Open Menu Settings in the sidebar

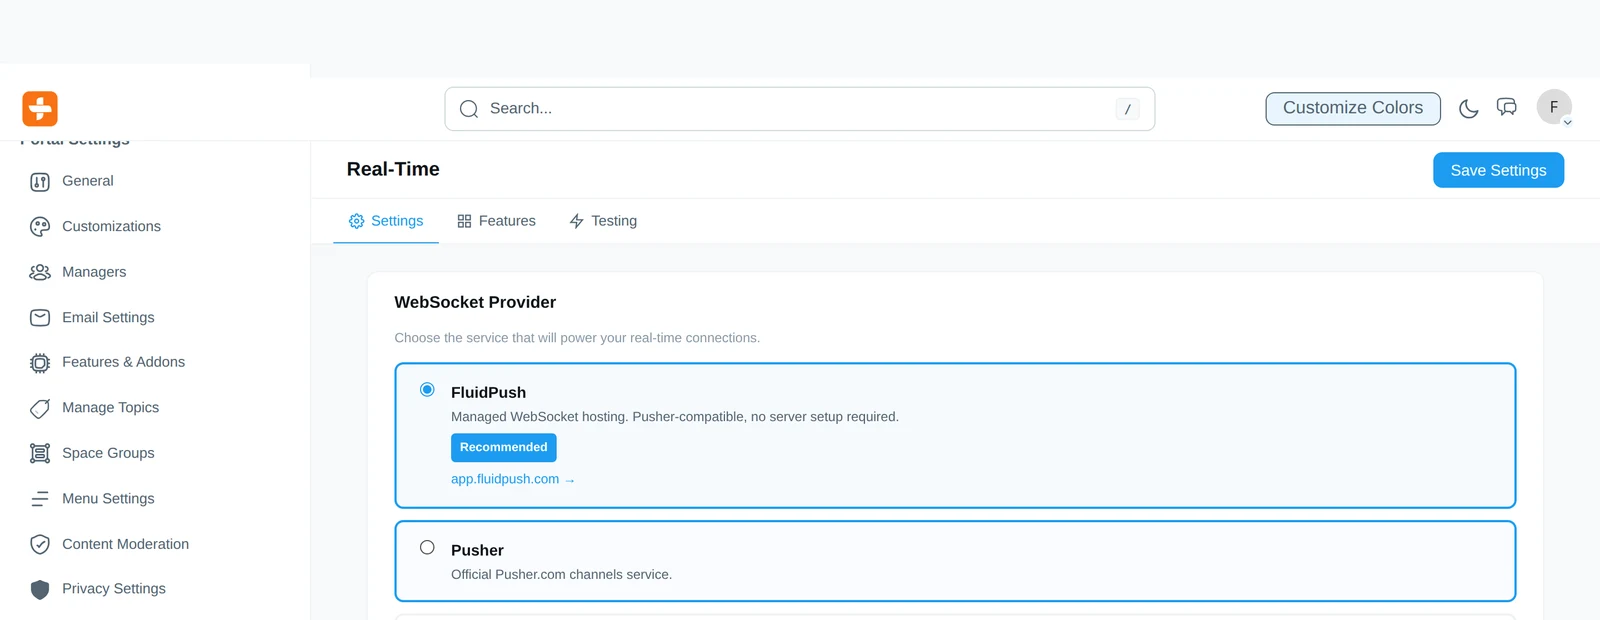point(108,499)
